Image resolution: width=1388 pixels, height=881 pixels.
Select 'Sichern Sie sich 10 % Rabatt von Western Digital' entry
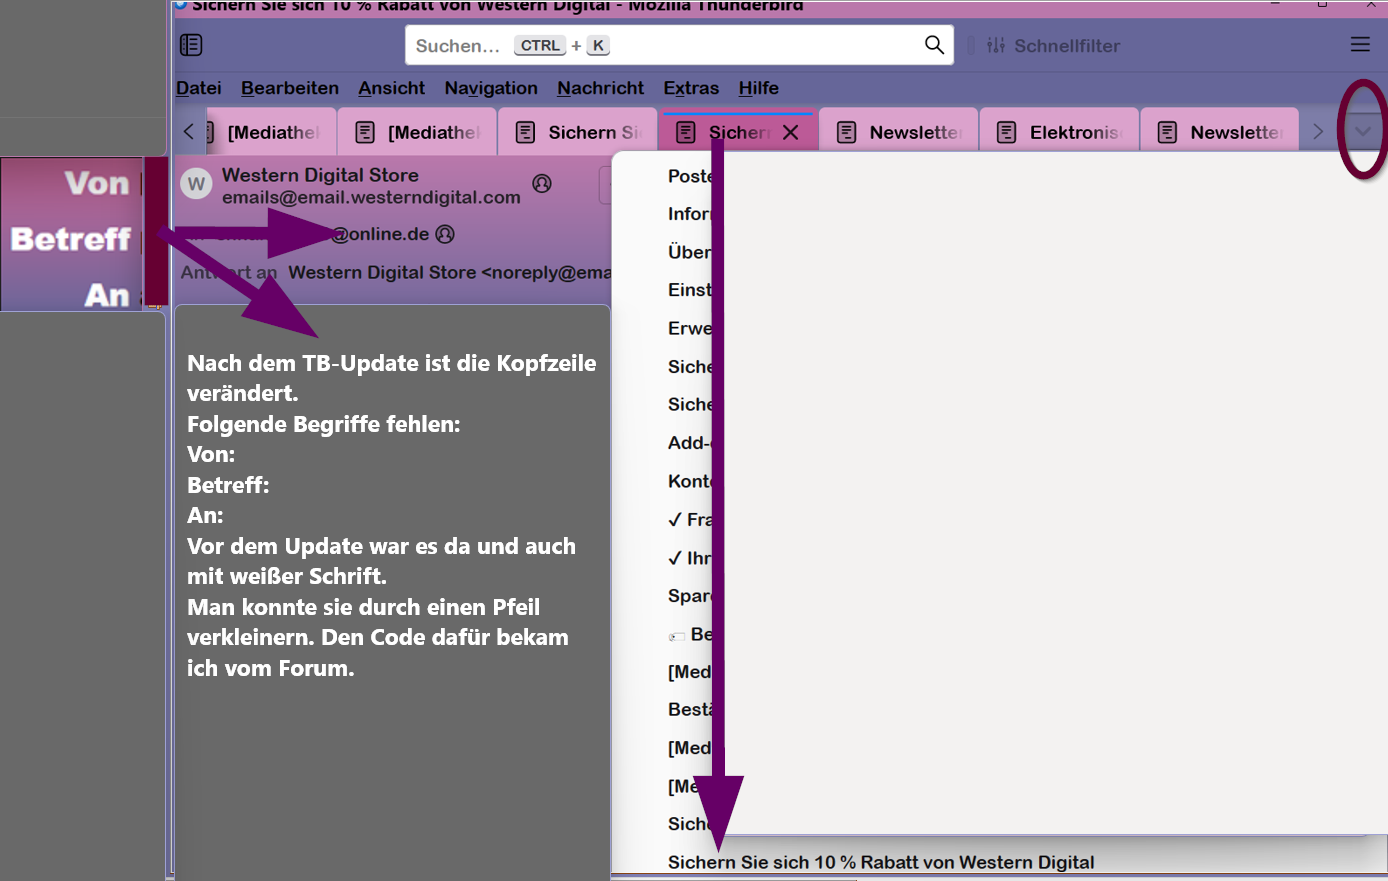point(881,862)
